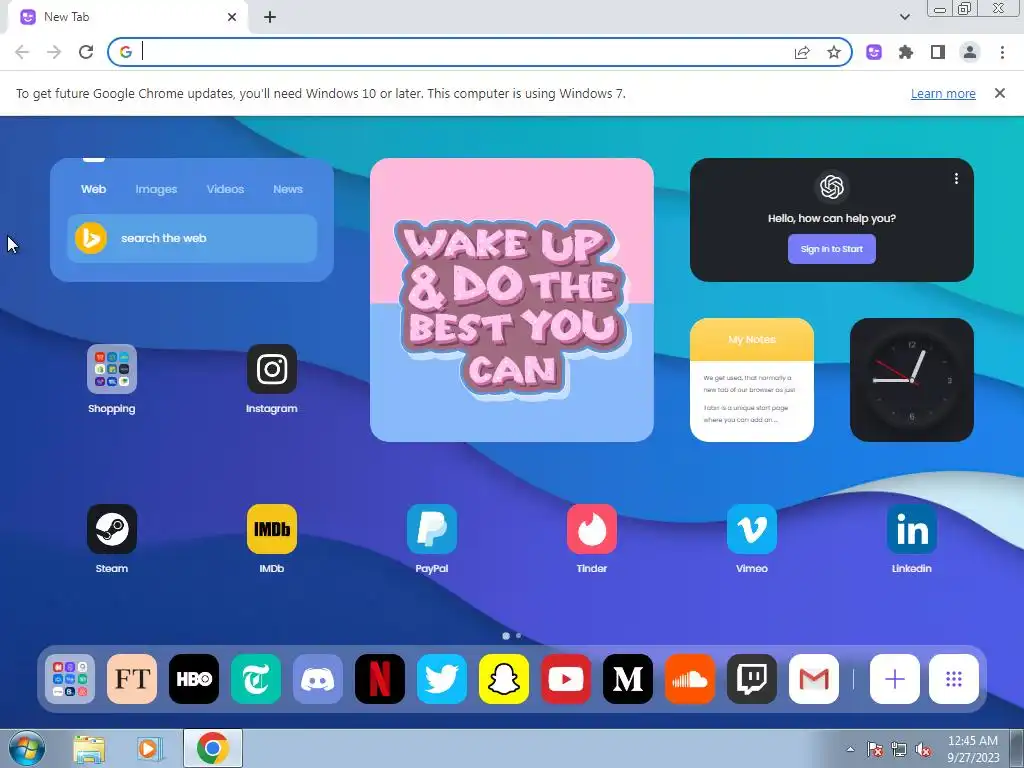Open the Vimeo shortcut
This screenshot has height=768, width=1024.
[752, 529]
